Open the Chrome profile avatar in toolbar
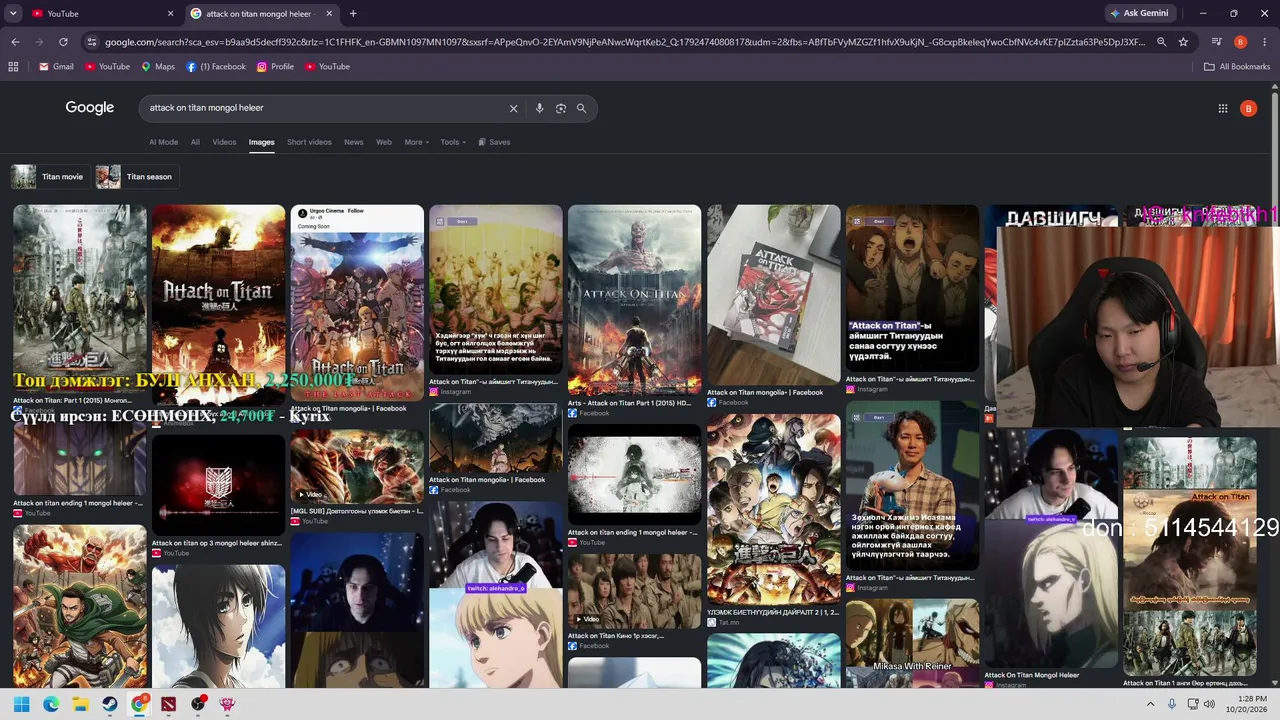Image resolution: width=1280 pixels, height=720 pixels. [1241, 42]
